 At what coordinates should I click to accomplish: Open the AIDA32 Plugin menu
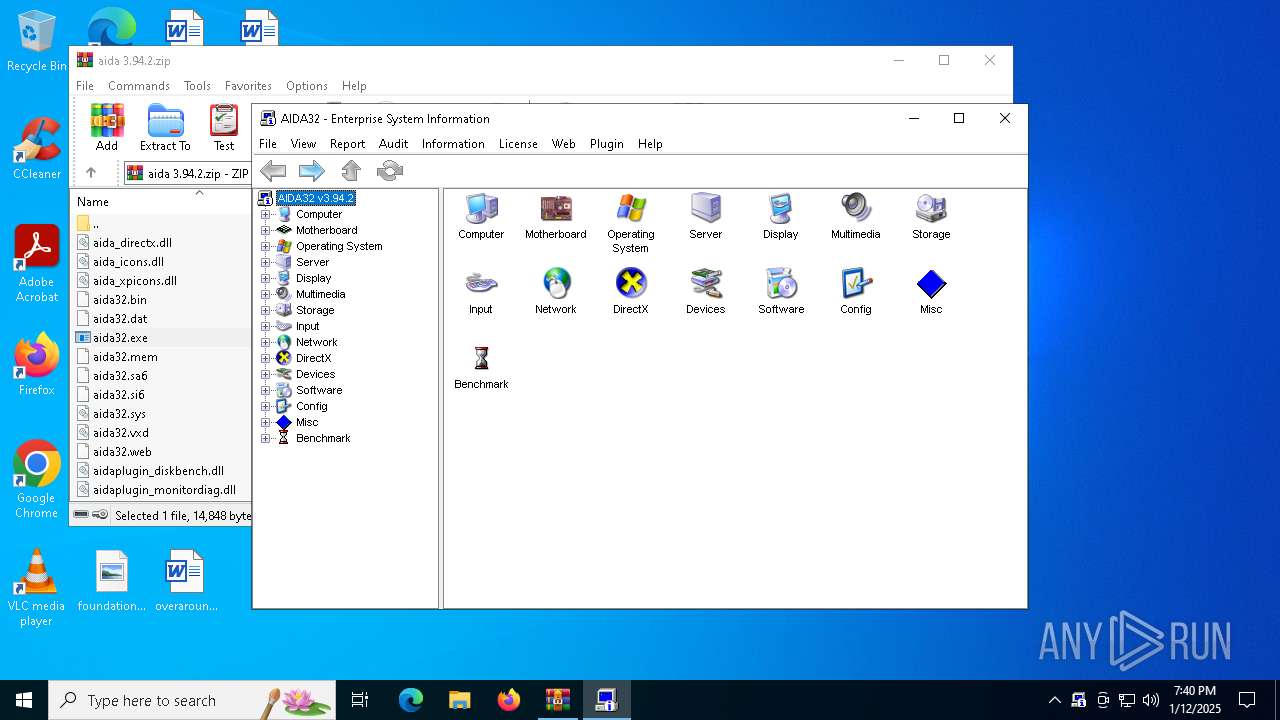pyautogui.click(x=606, y=144)
